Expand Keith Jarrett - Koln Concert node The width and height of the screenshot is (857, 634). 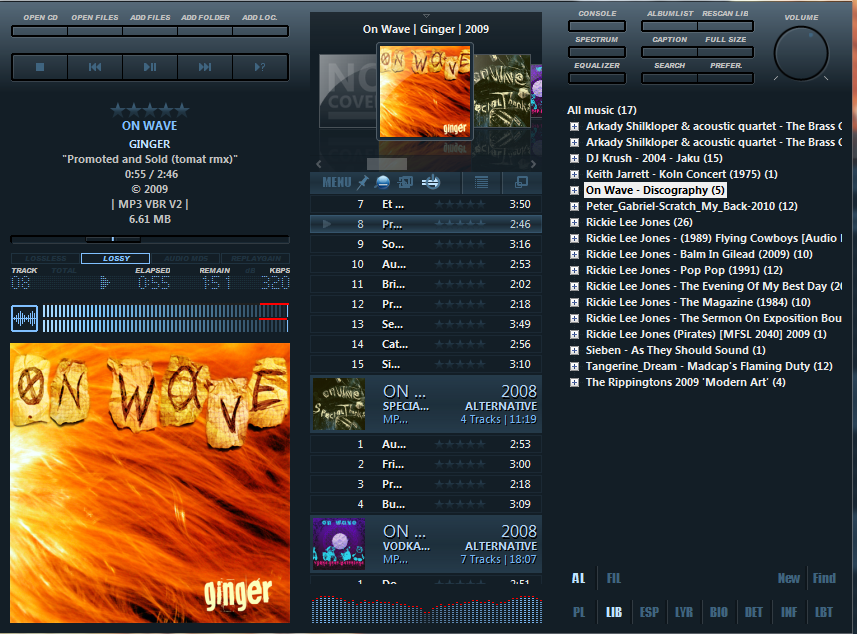coord(574,174)
